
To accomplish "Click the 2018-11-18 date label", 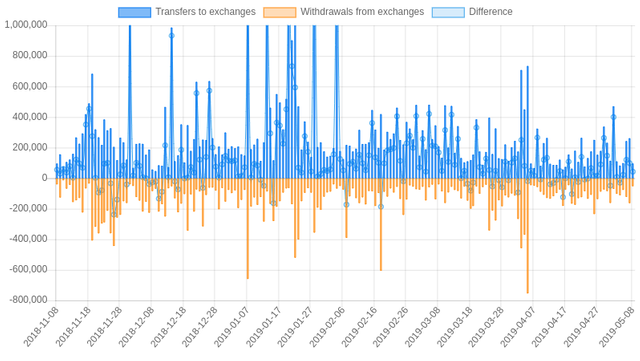I will coord(72,327).
